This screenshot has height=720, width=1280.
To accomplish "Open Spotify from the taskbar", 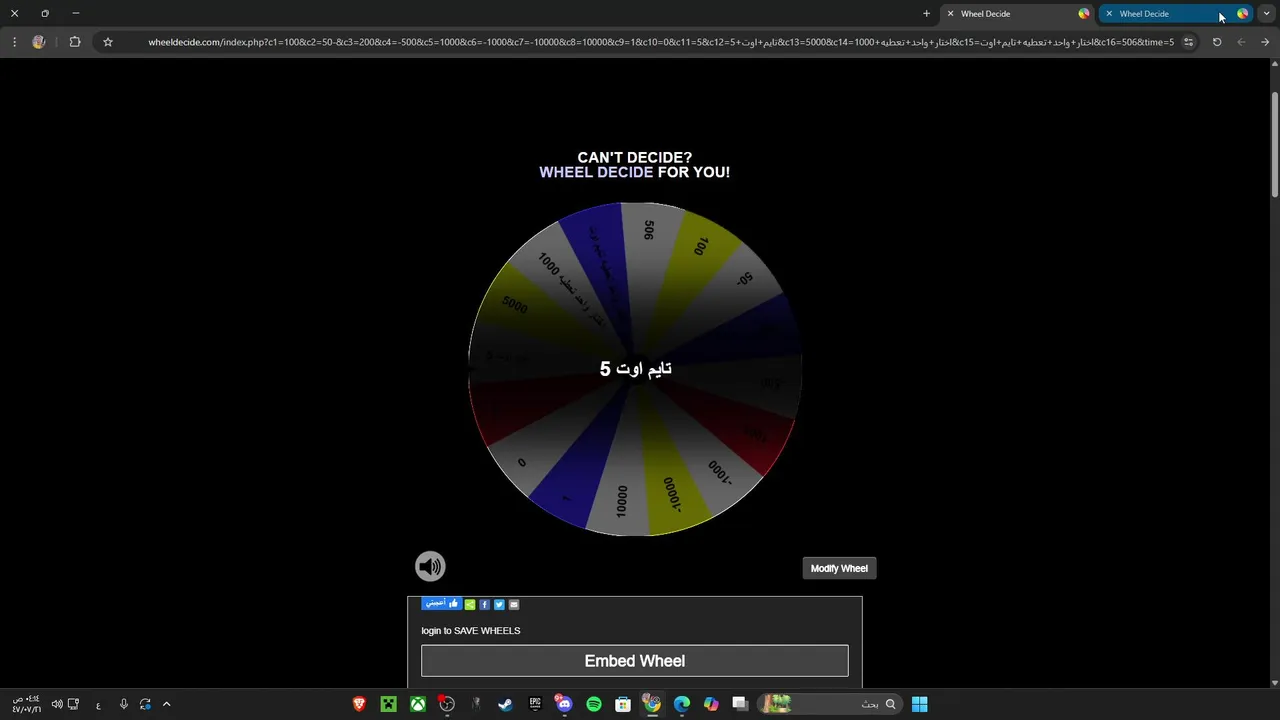I will [594, 704].
